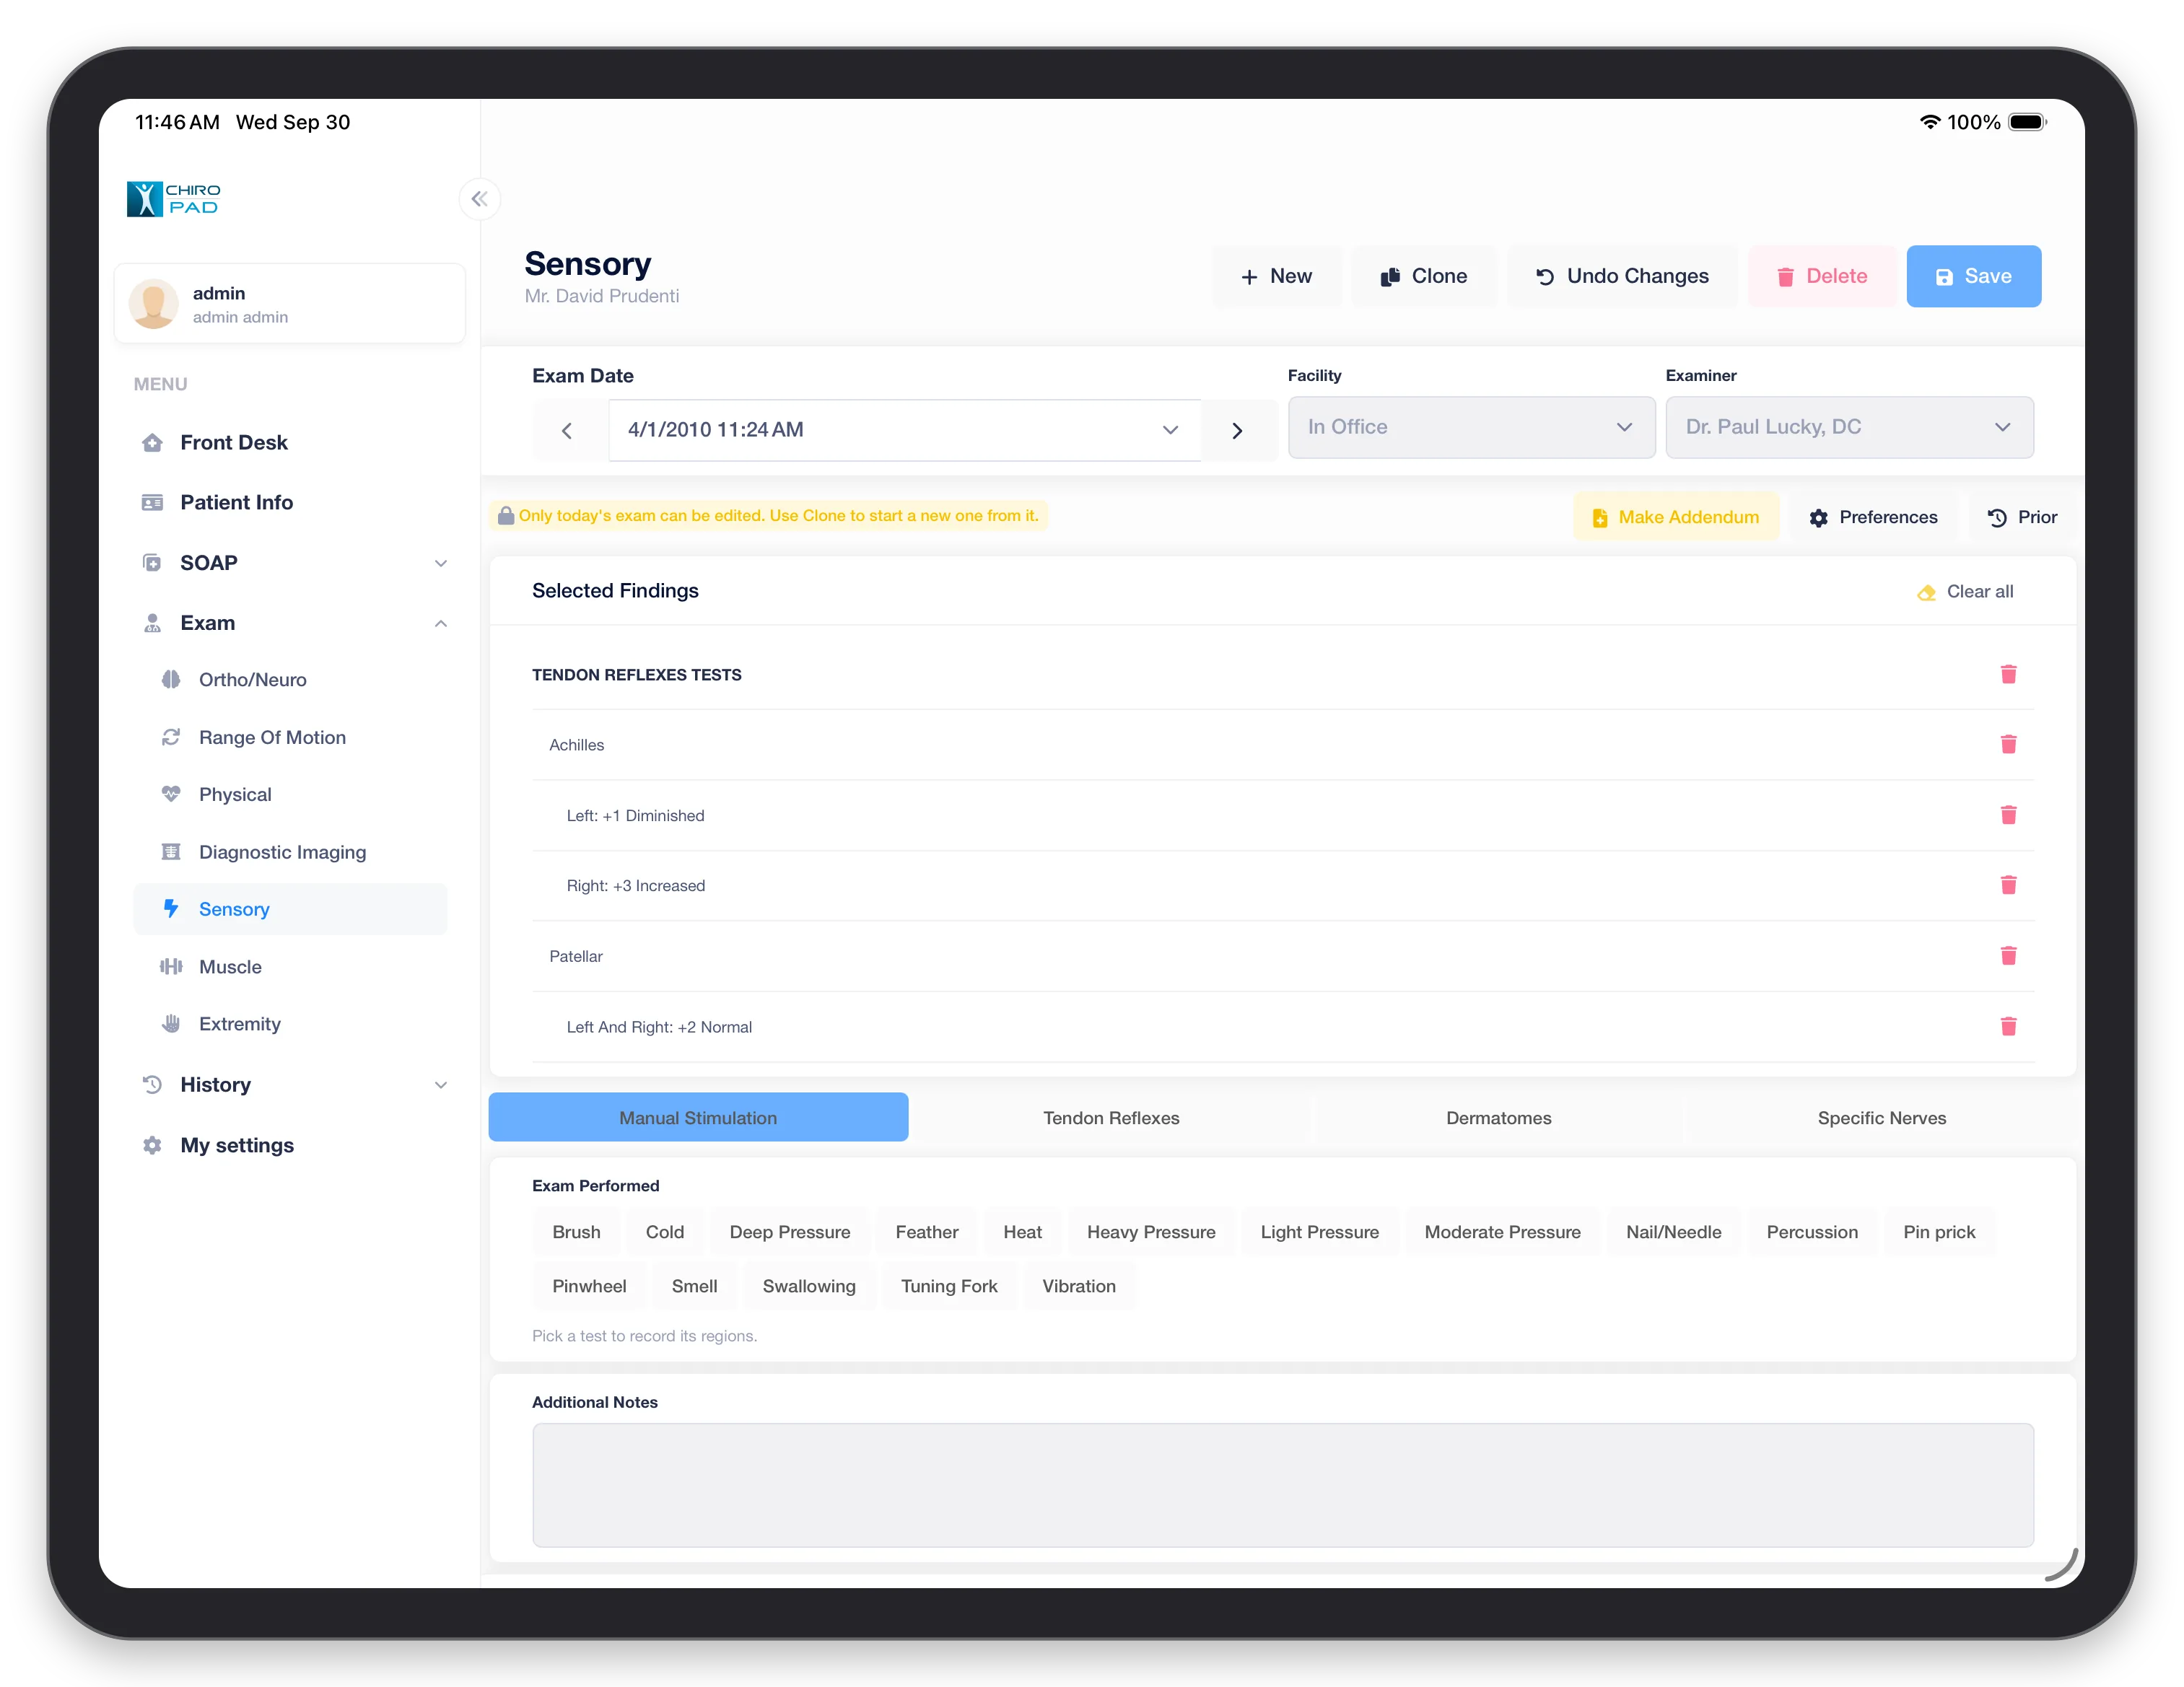Collapse the sidebar with the double-chevron icon
This screenshot has height=1687, width=2184.
click(480, 198)
